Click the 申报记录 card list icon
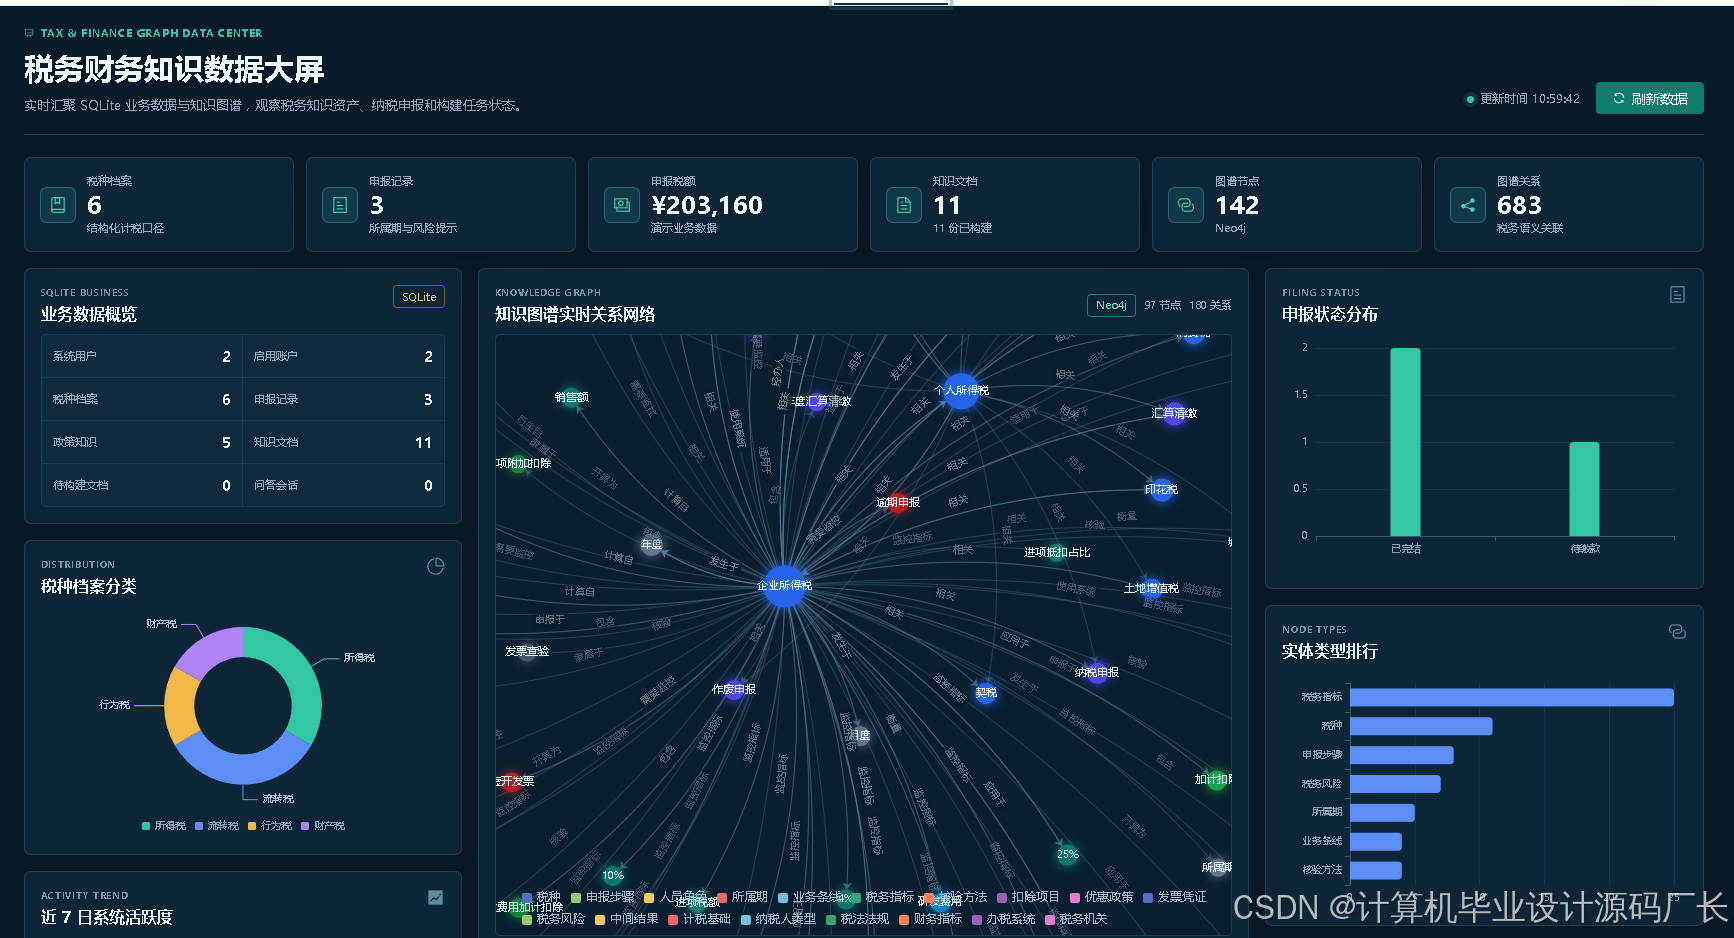 pos(340,205)
